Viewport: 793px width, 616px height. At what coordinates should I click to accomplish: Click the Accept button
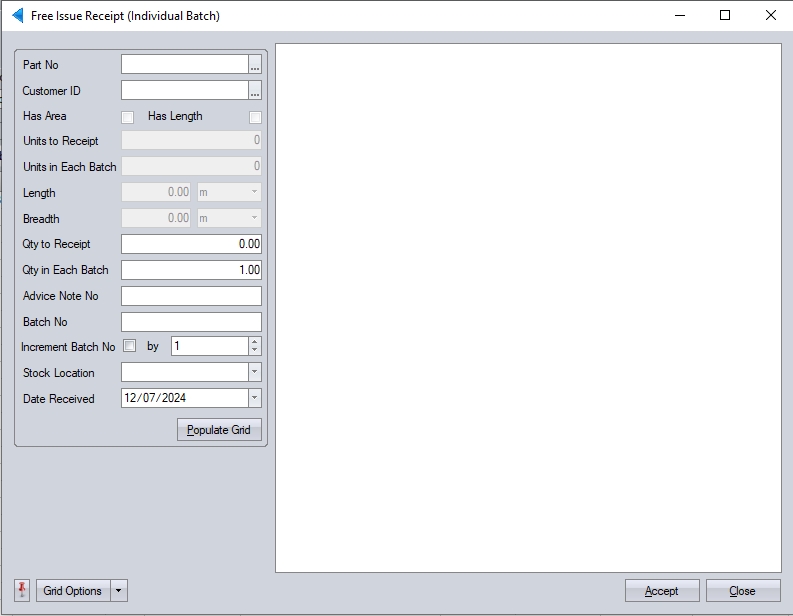tap(662, 591)
